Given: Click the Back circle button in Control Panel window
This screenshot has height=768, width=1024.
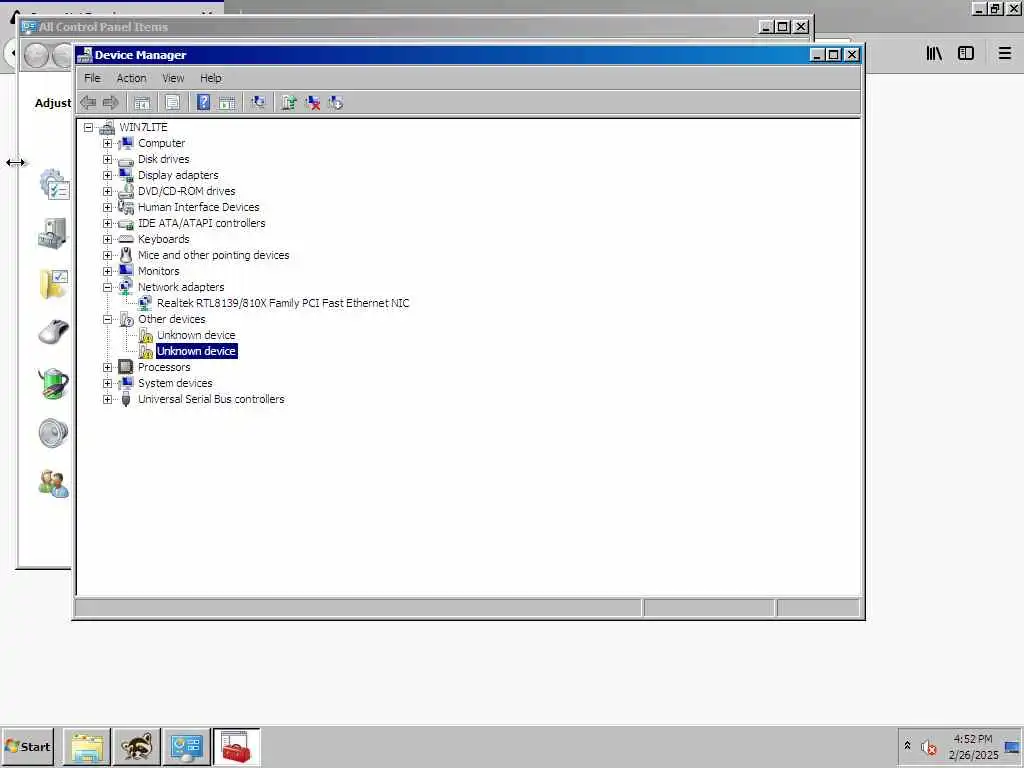Looking at the screenshot, I should pos(37,55).
